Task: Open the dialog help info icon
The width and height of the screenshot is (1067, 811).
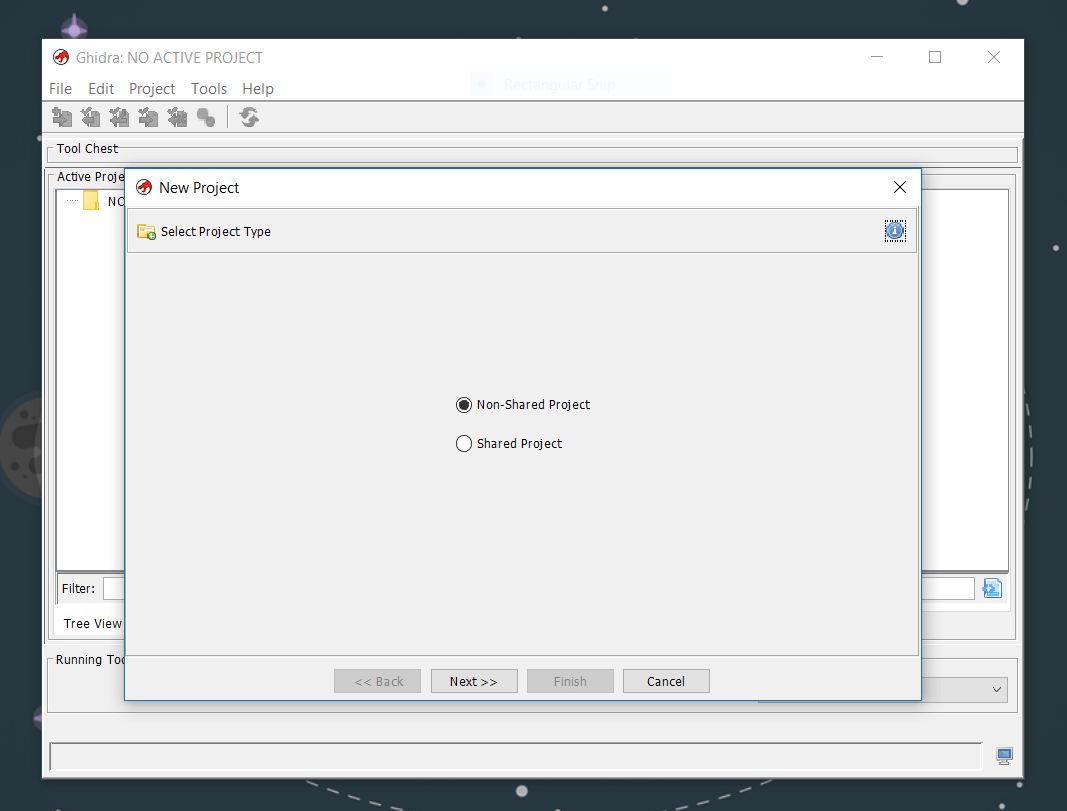Action: click(894, 231)
